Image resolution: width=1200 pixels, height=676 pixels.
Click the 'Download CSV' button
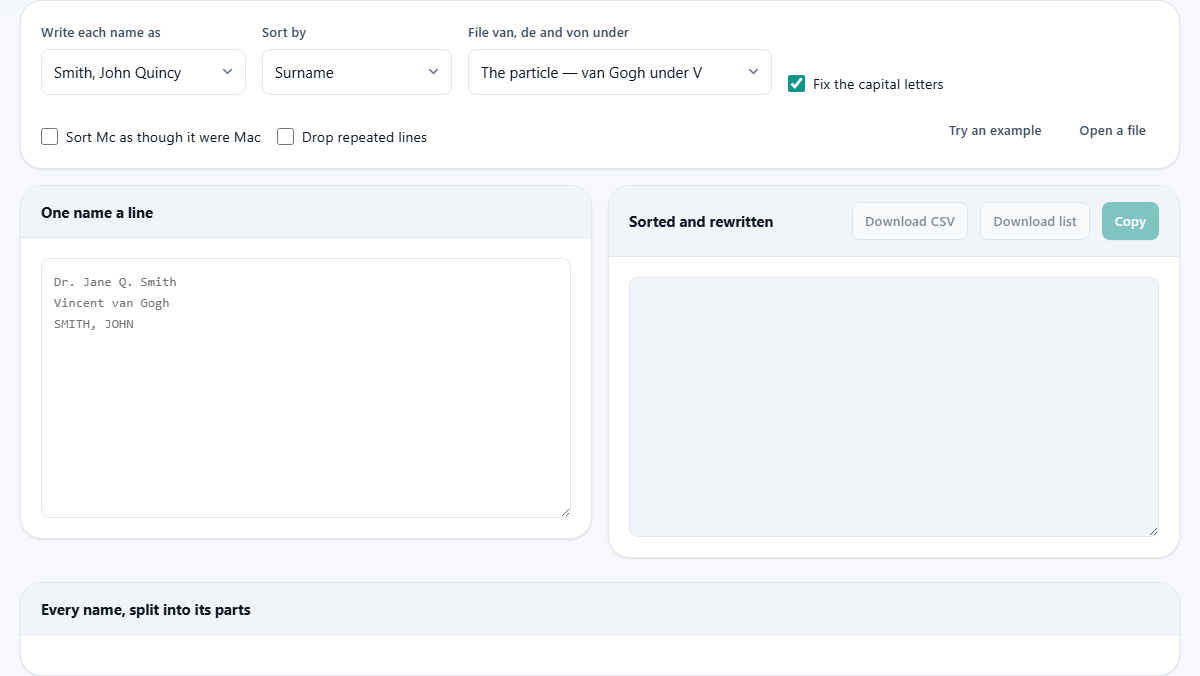[x=910, y=221]
